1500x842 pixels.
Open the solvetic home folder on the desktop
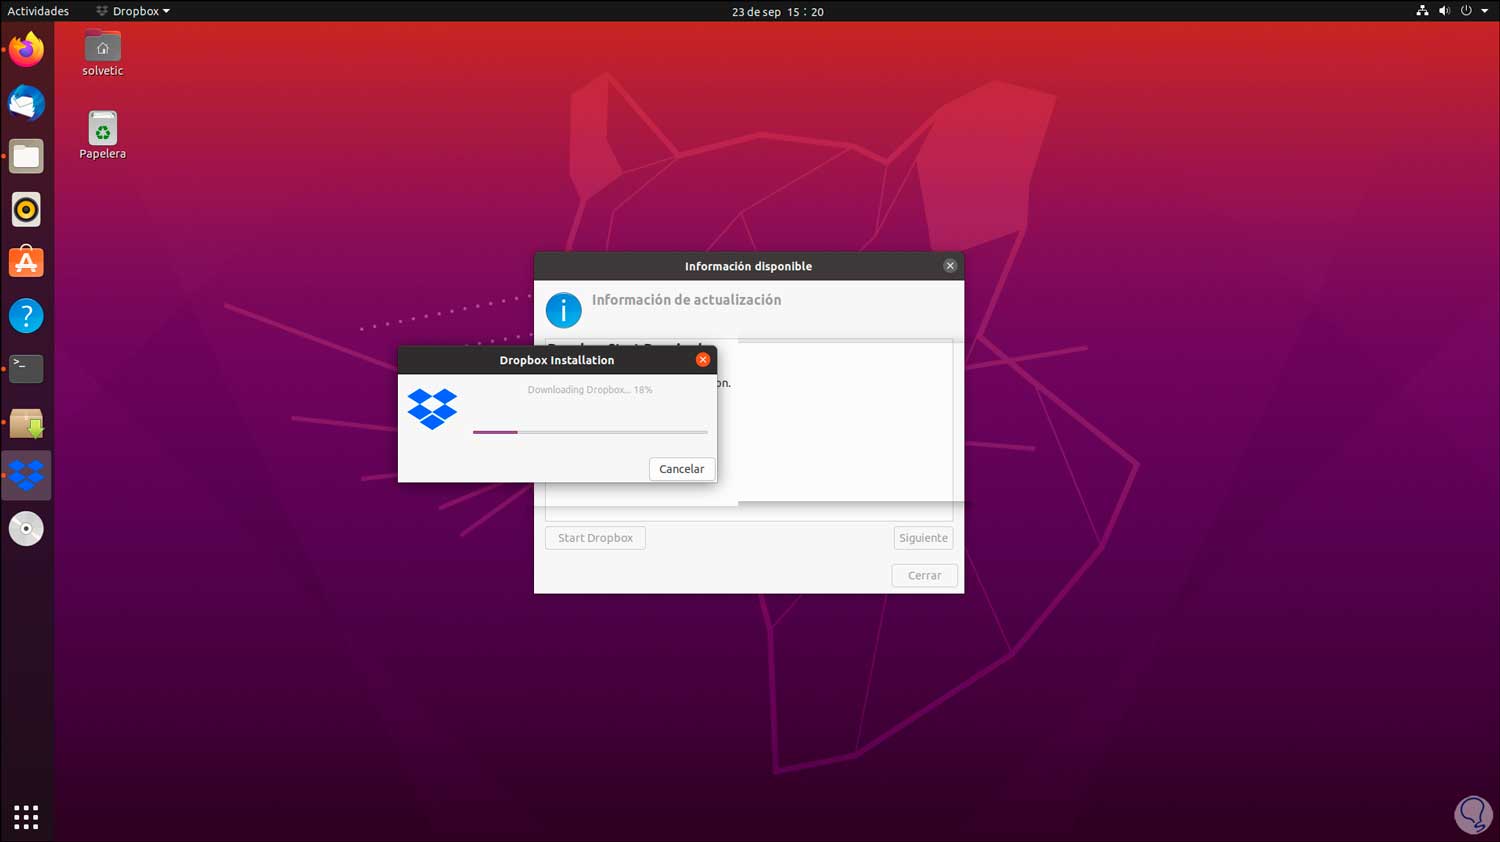click(x=103, y=54)
